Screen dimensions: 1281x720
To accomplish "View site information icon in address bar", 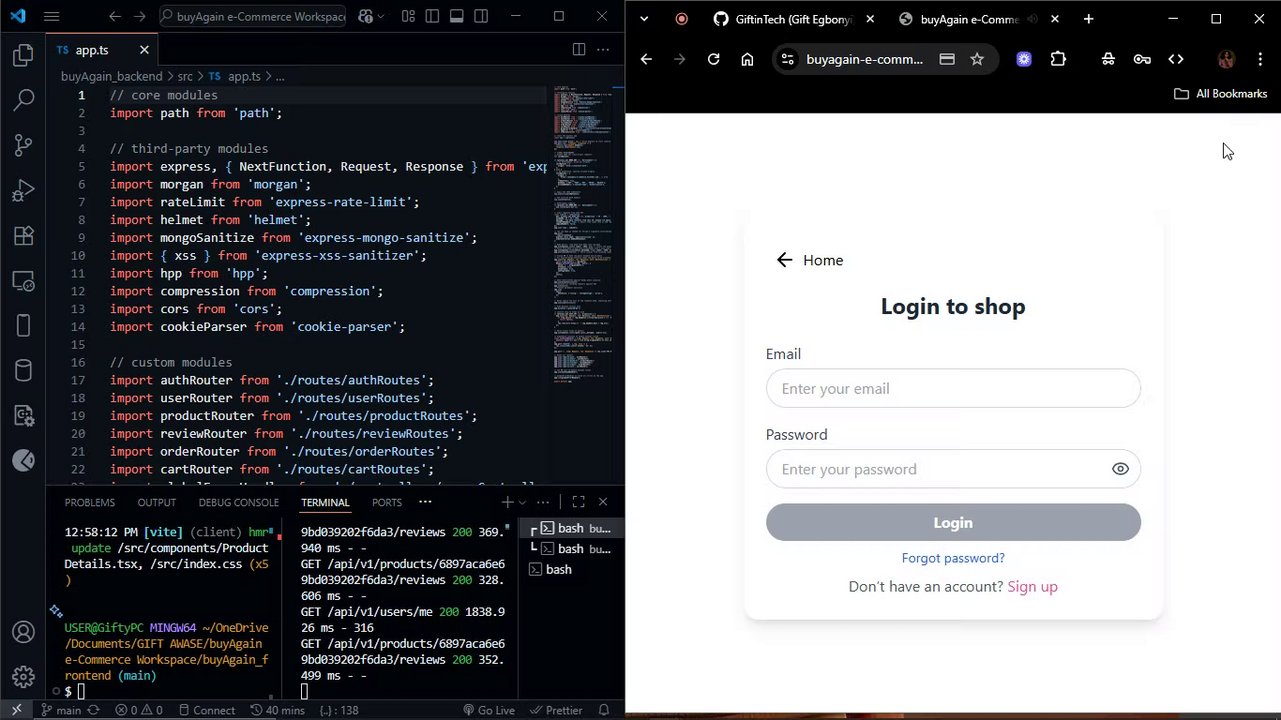I will 787,59.
